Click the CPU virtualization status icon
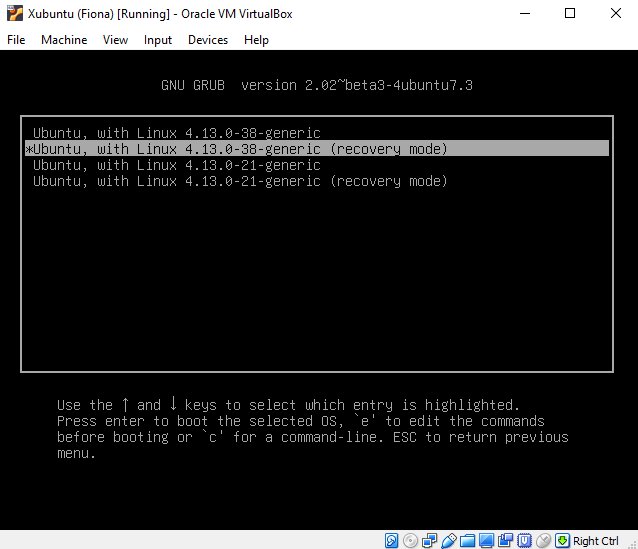 [524, 541]
